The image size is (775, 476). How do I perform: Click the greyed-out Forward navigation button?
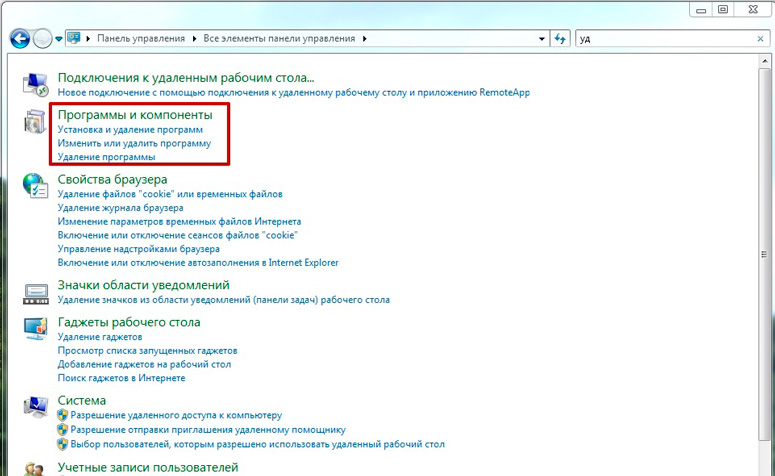(x=43, y=39)
